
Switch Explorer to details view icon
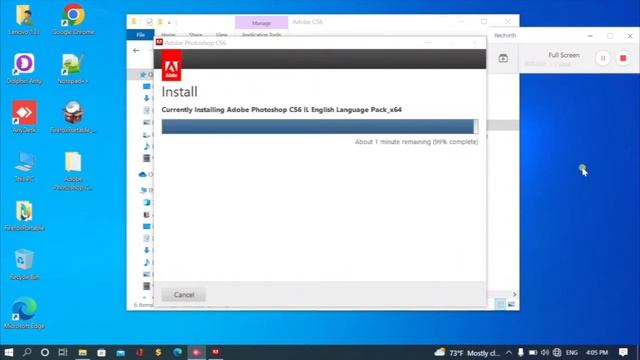(500, 304)
